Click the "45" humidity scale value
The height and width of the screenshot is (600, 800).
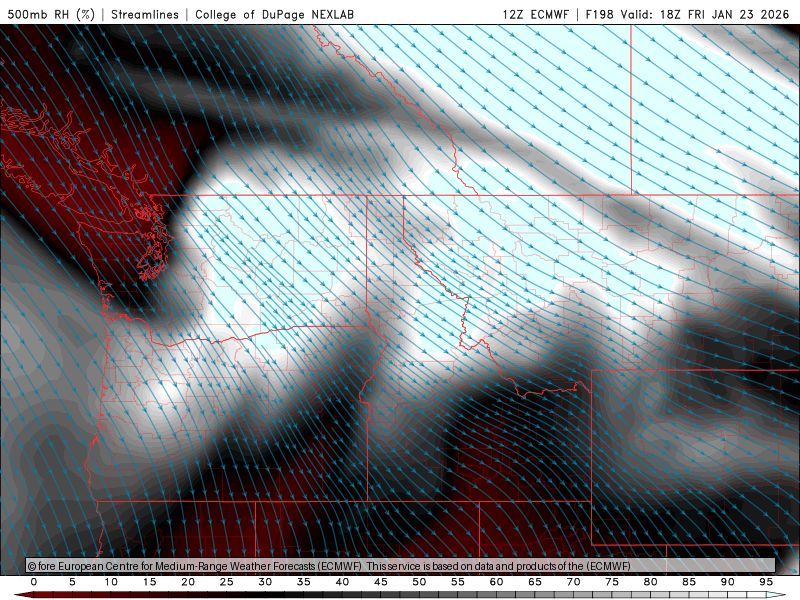coord(381,582)
